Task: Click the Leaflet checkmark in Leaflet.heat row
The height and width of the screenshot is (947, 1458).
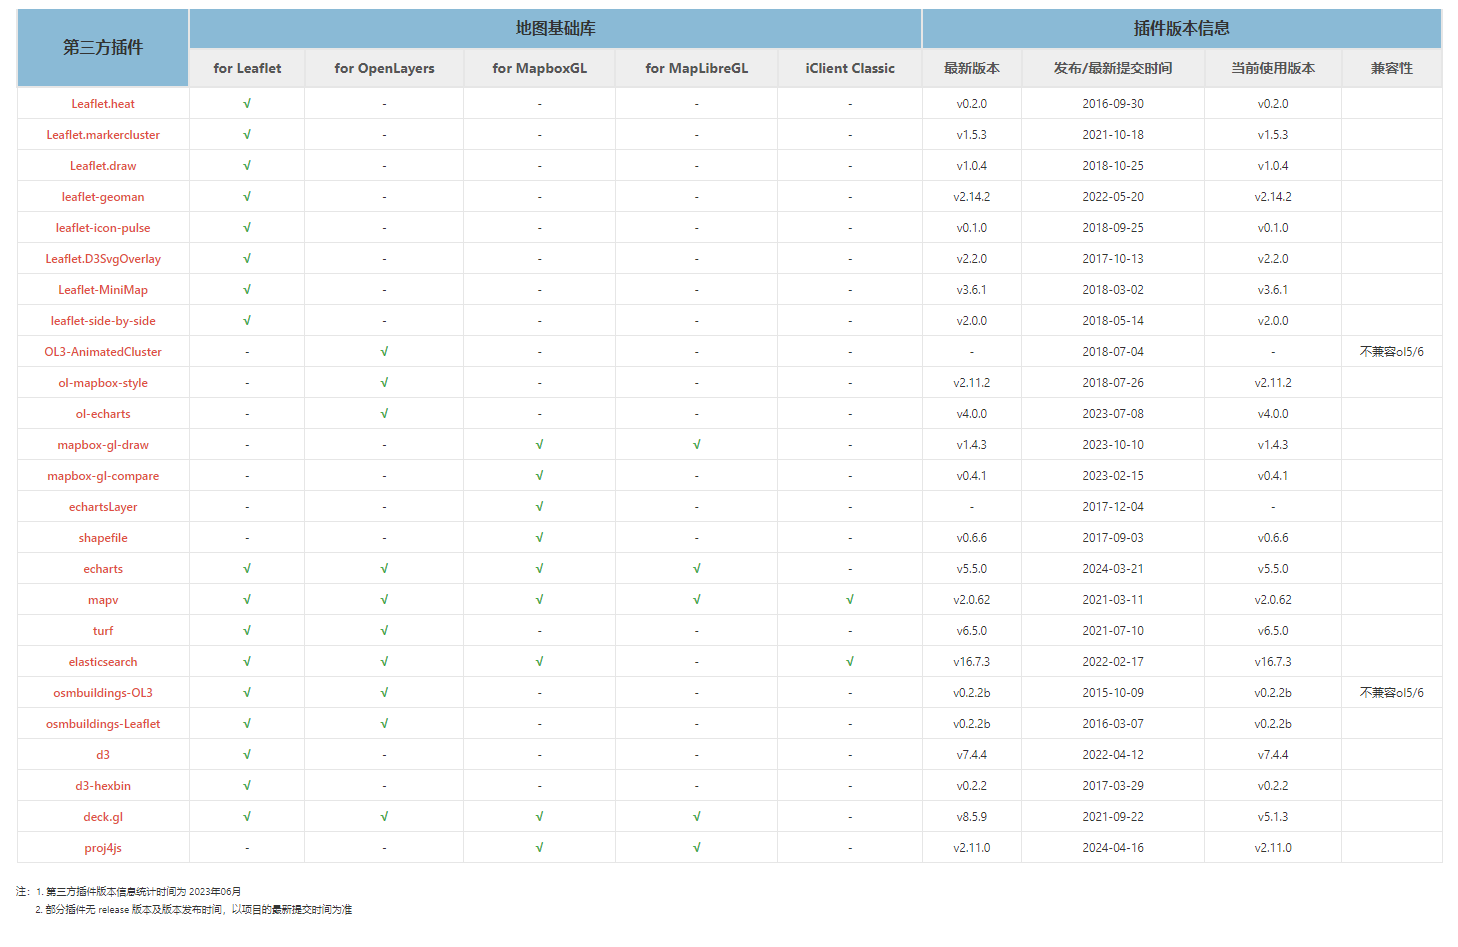Action: click(x=247, y=104)
